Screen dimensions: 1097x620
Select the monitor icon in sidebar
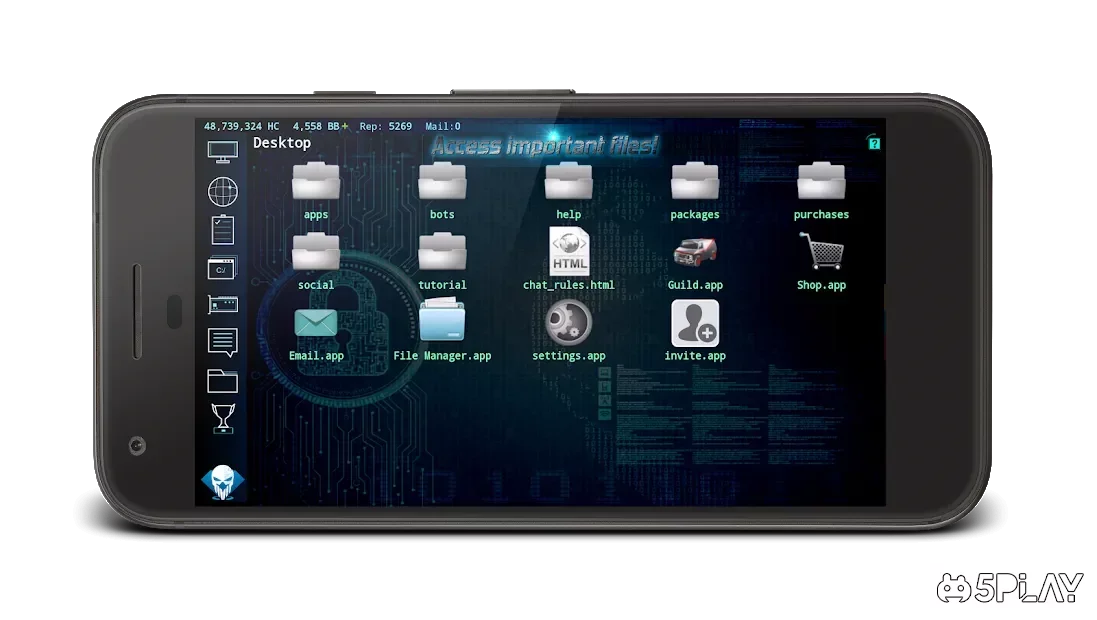pos(222,151)
